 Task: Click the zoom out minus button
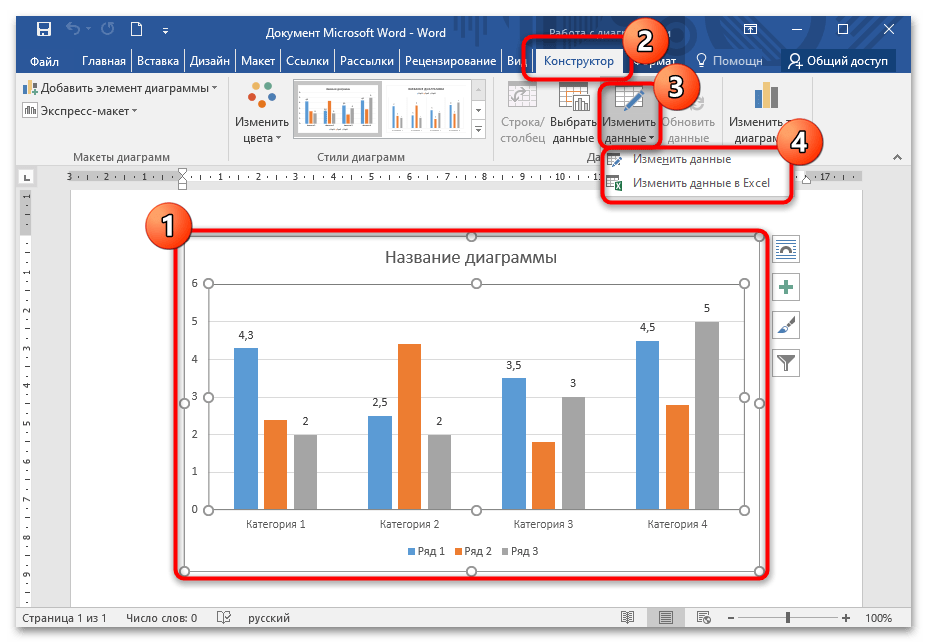[731, 618]
